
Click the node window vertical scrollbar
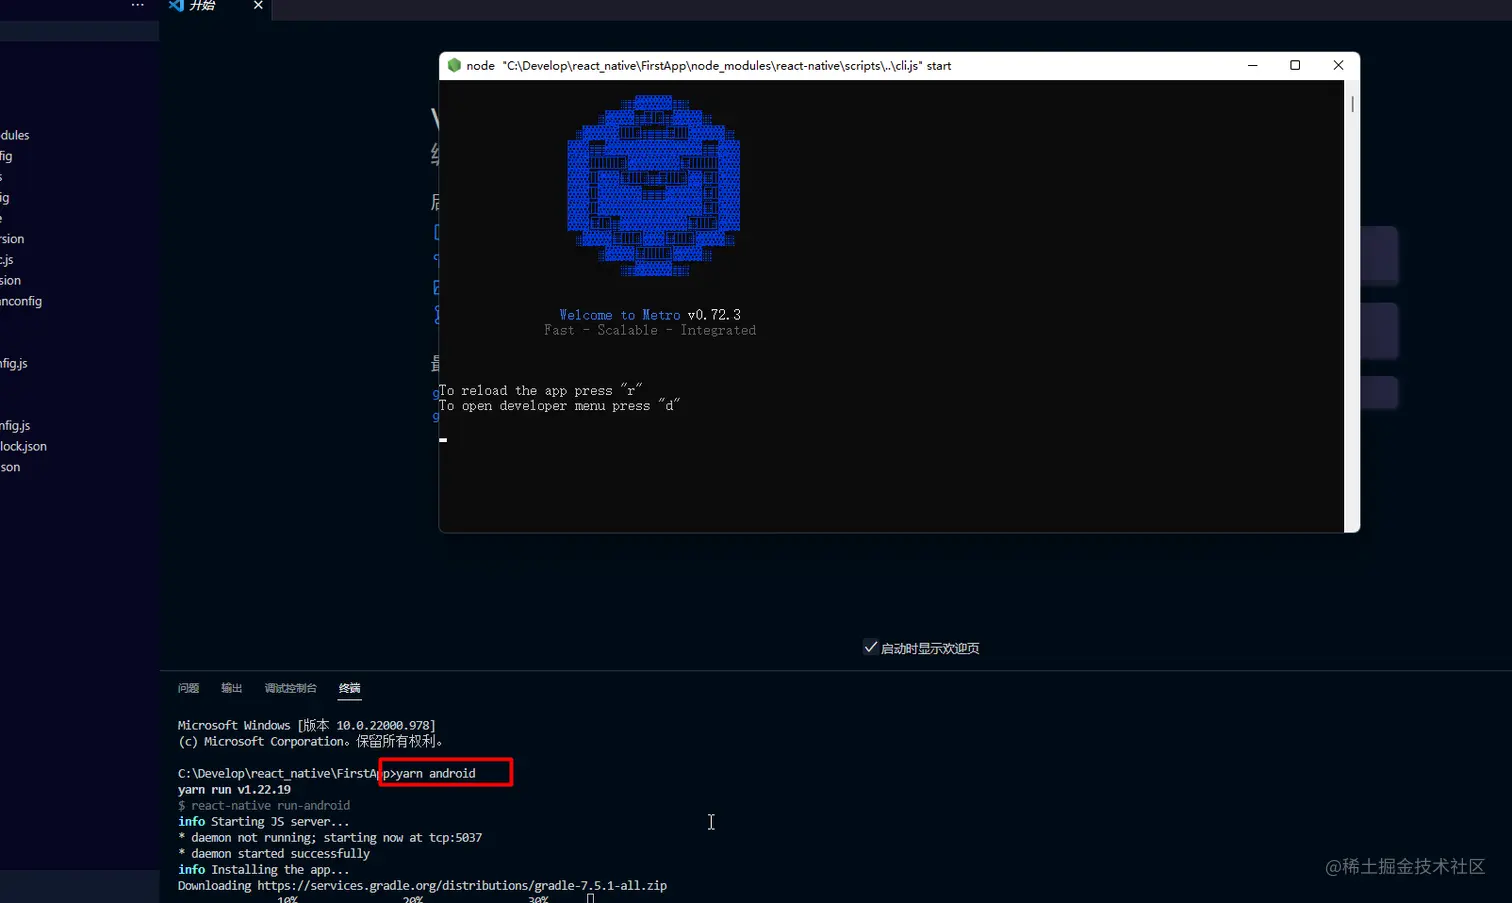click(1352, 104)
